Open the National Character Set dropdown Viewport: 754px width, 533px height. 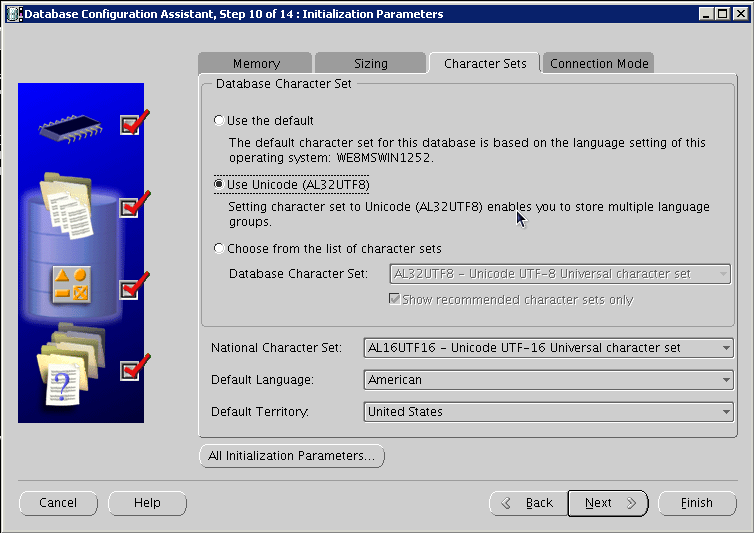coord(549,348)
